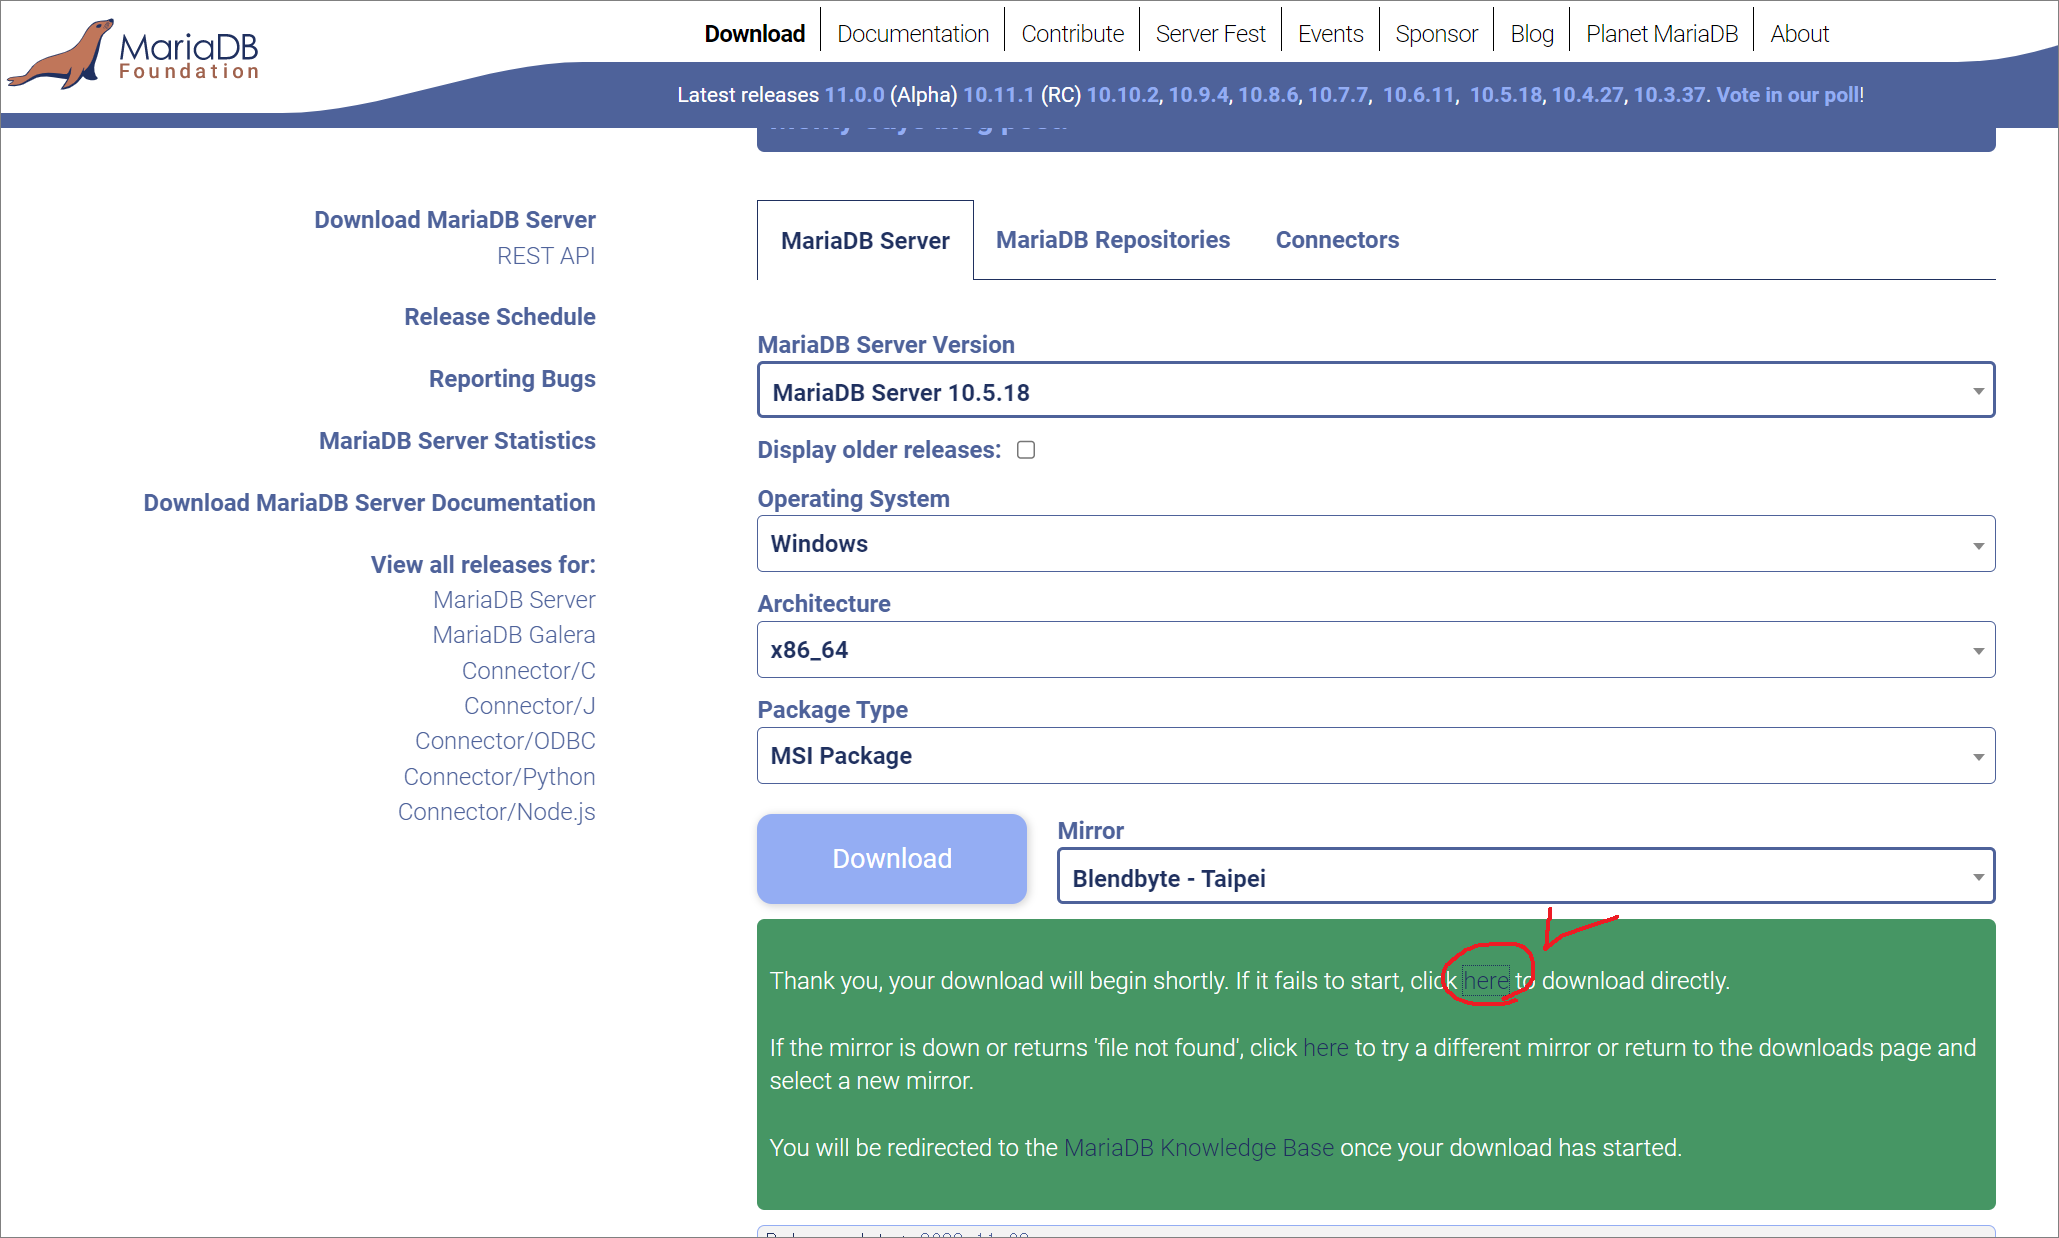The height and width of the screenshot is (1238, 2059).
Task: Switch to the Connectors tab
Action: coord(1337,240)
